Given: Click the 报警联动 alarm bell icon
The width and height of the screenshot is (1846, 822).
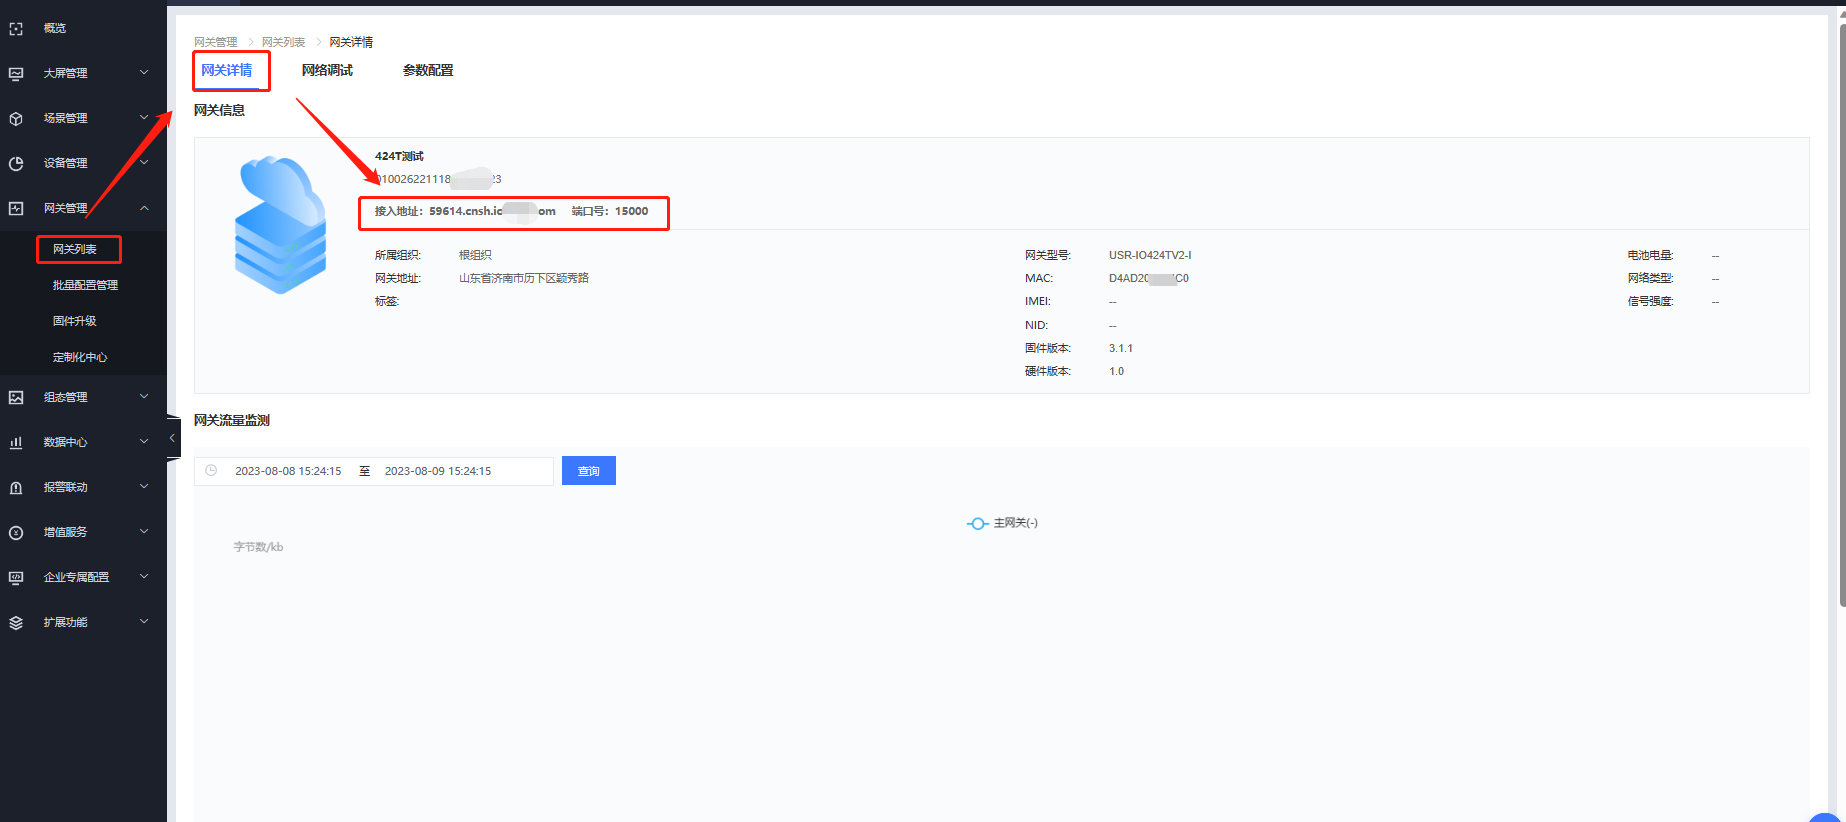Looking at the screenshot, I should click(16, 487).
